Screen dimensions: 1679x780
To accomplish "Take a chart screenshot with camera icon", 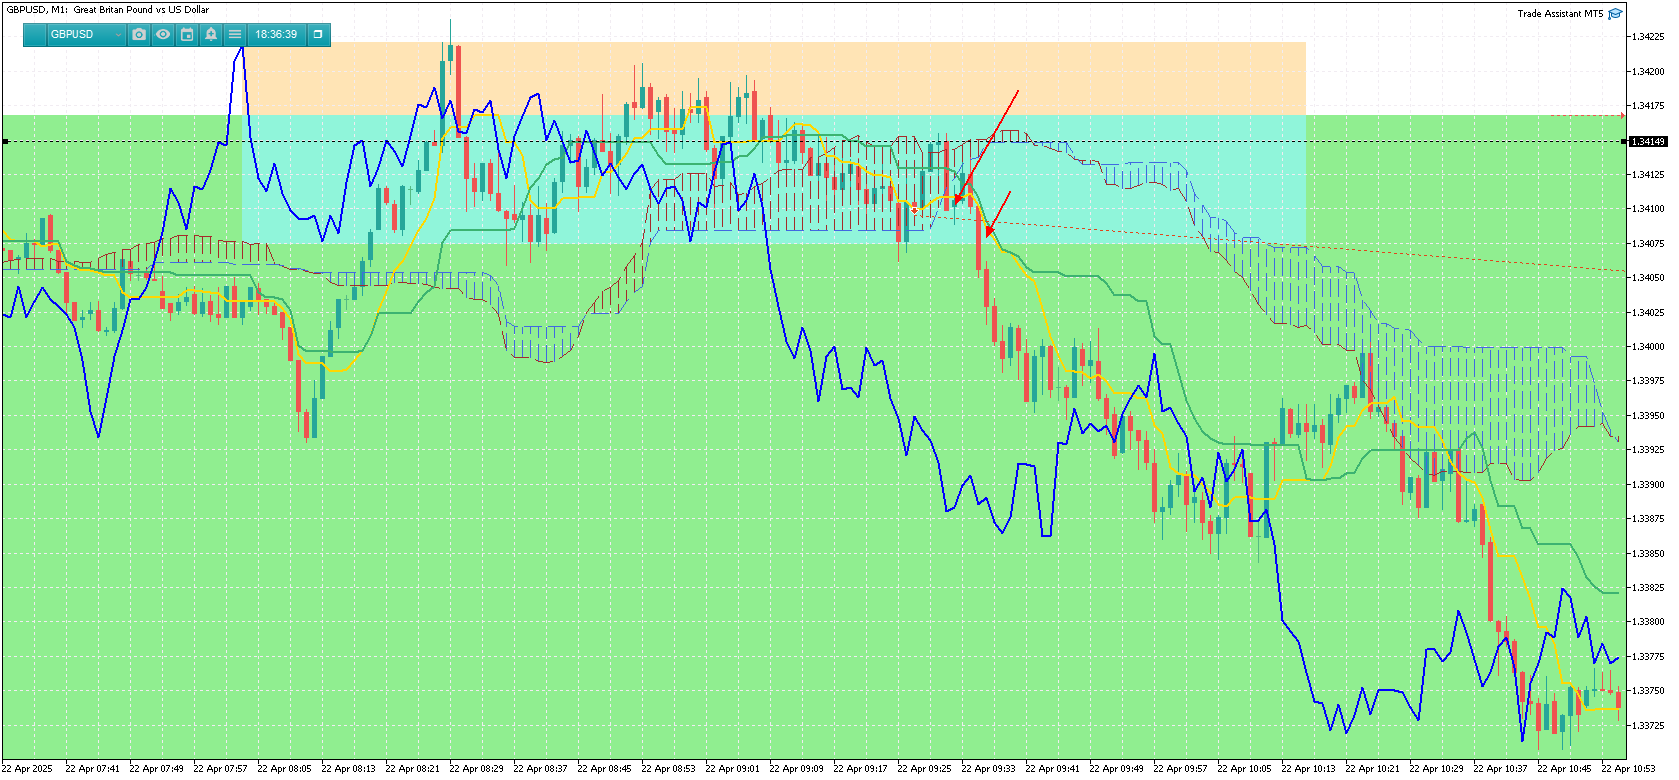I will [x=139, y=34].
